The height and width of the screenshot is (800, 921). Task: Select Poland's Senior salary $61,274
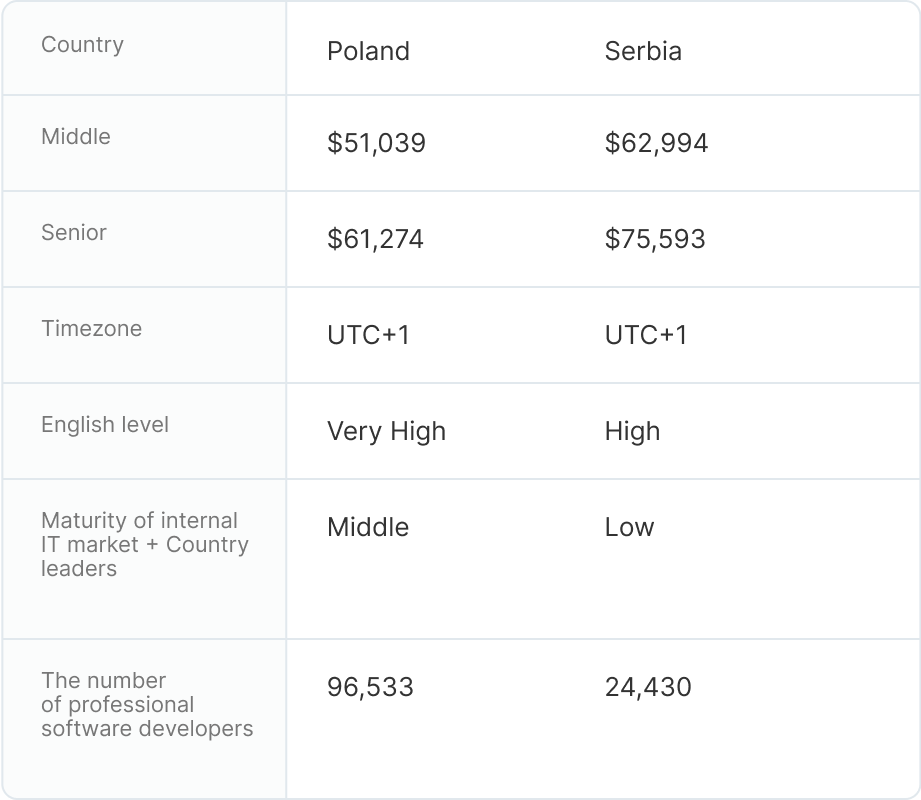pyautogui.click(x=375, y=239)
